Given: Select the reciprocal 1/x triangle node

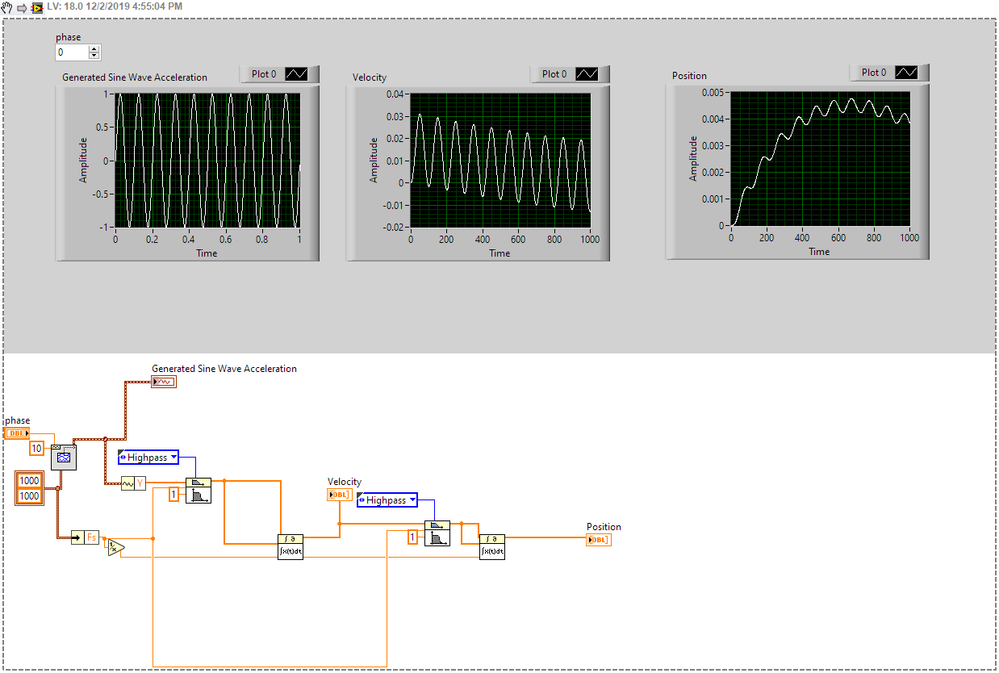Looking at the screenshot, I should coord(116,547).
